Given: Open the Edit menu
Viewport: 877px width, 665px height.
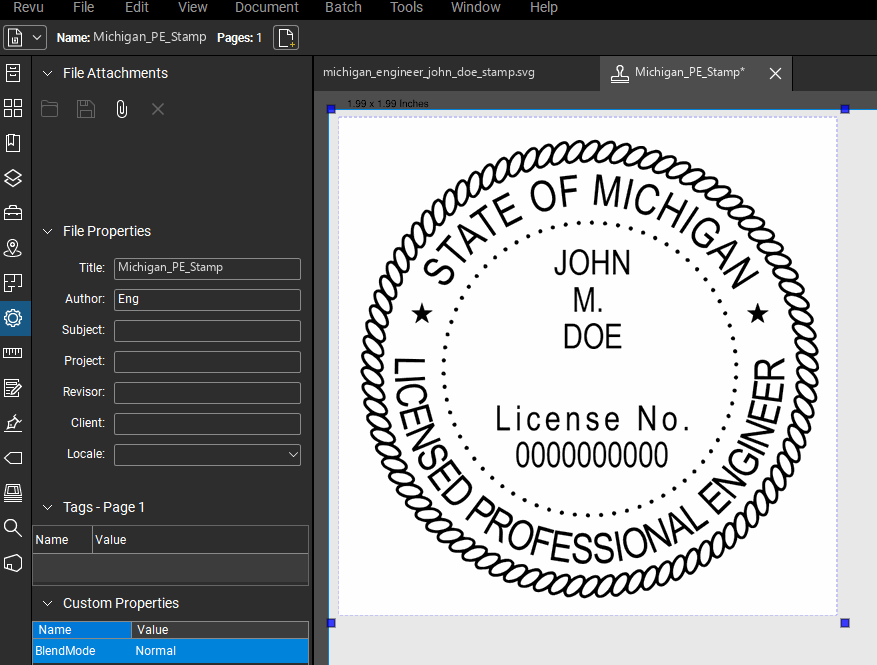Looking at the screenshot, I should click(136, 8).
